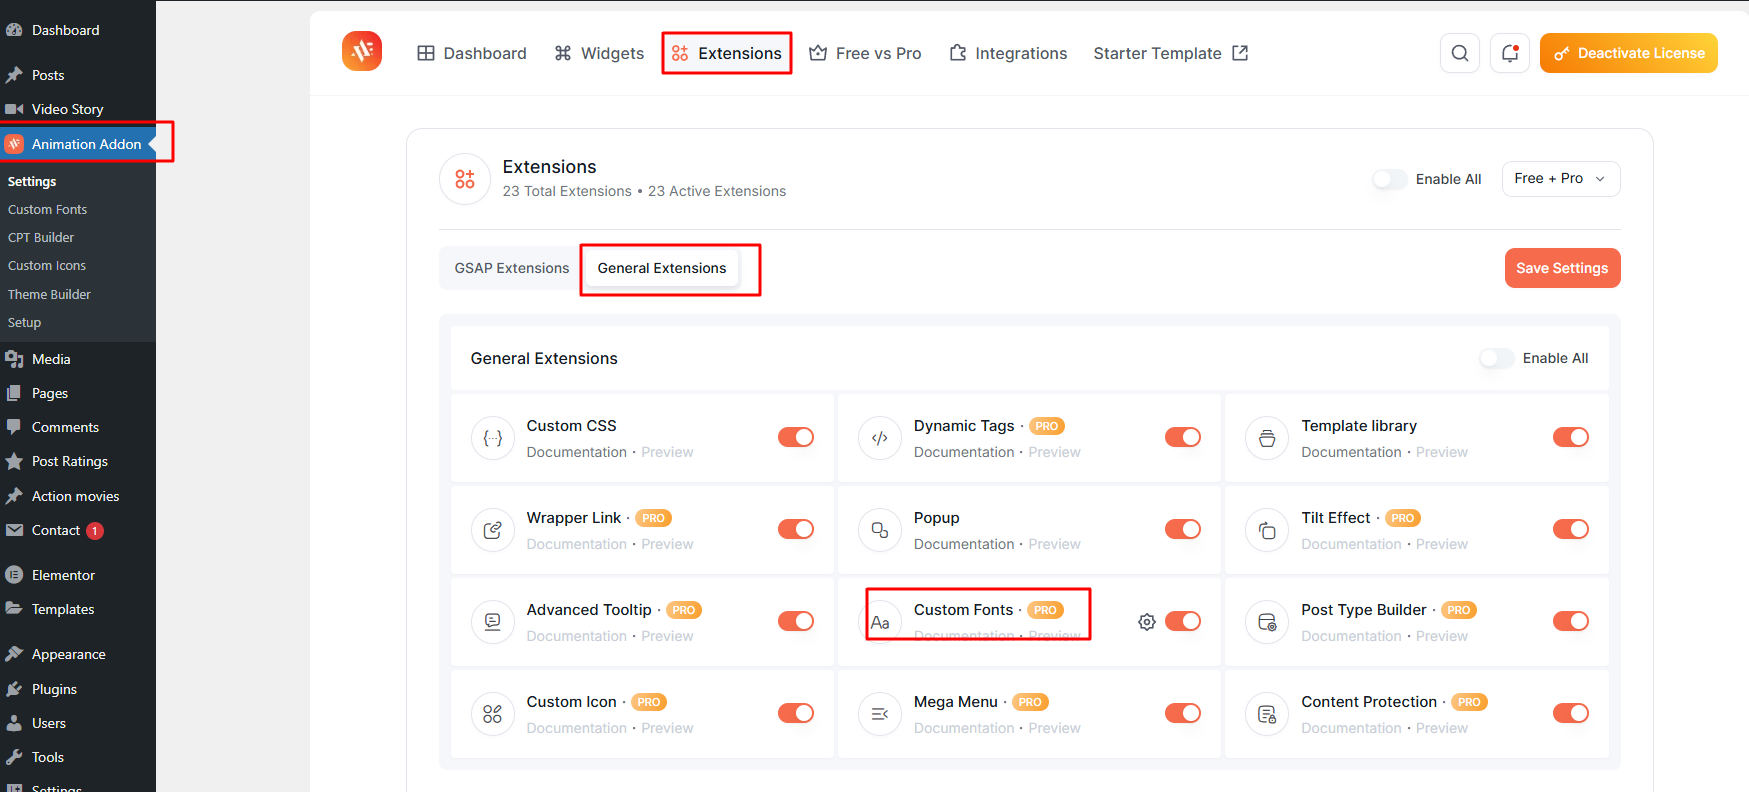Open CPT Builder sidebar submenu item

click(41, 237)
